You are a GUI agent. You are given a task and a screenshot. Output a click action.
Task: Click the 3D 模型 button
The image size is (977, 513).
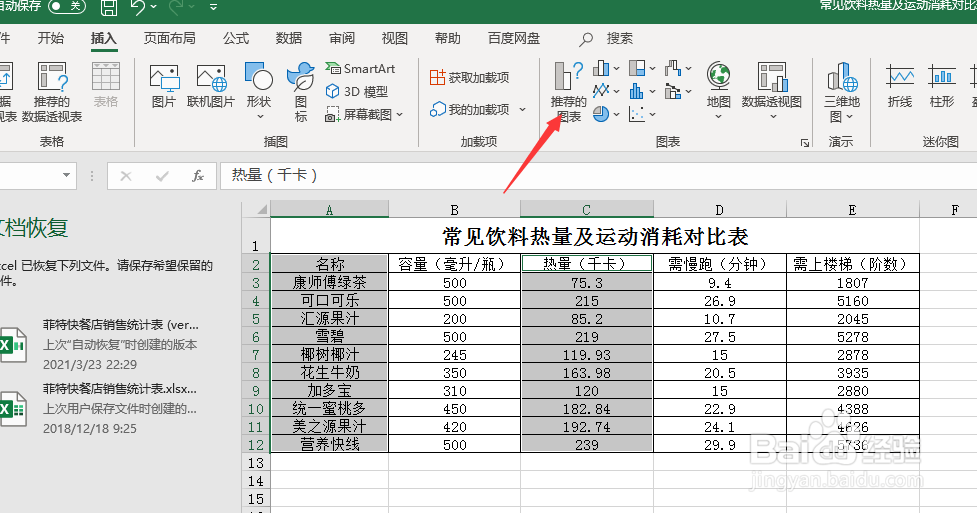click(357, 92)
